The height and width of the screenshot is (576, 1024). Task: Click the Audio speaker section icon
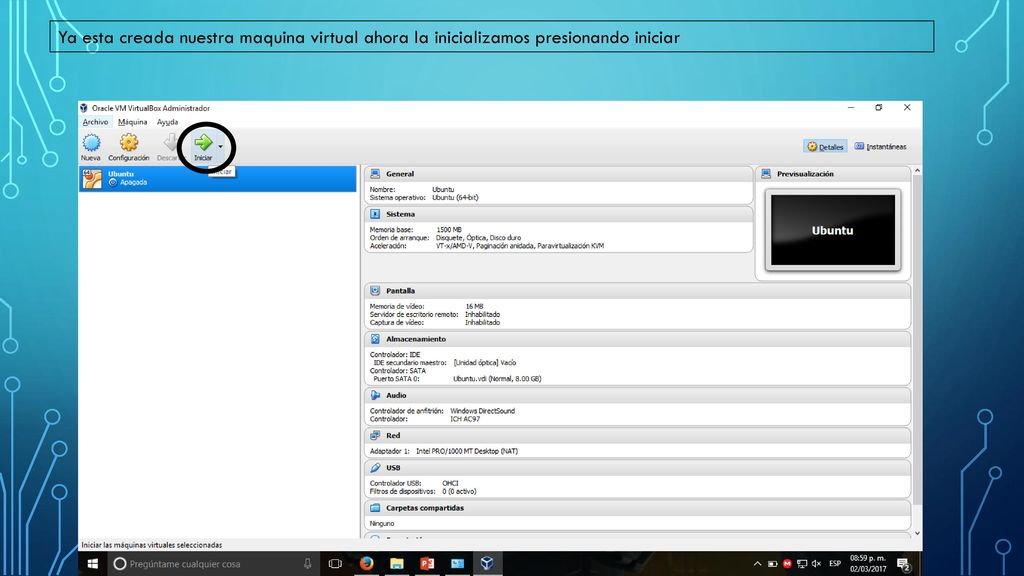[x=375, y=395]
